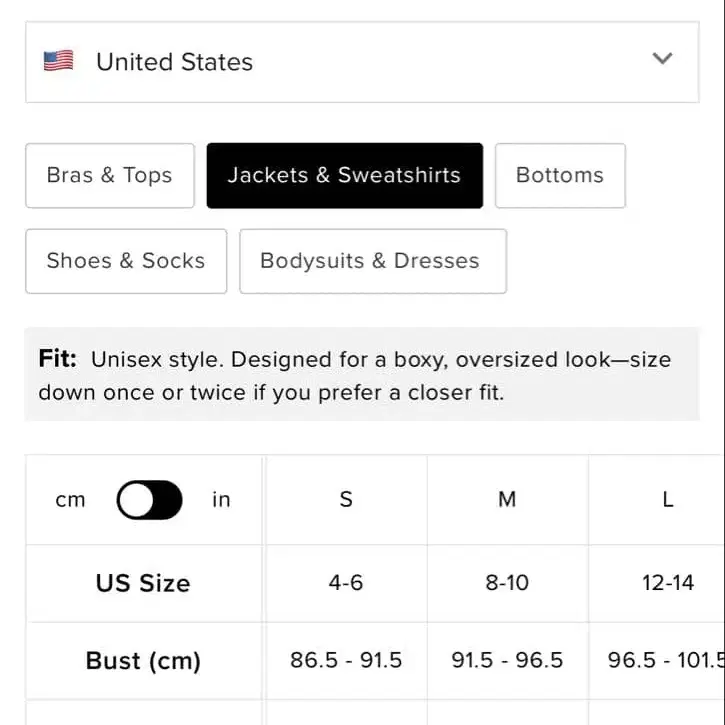The height and width of the screenshot is (725, 725).
Task: Click the 91.5 - 96.5 bust cell
Action: click(x=507, y=661)
